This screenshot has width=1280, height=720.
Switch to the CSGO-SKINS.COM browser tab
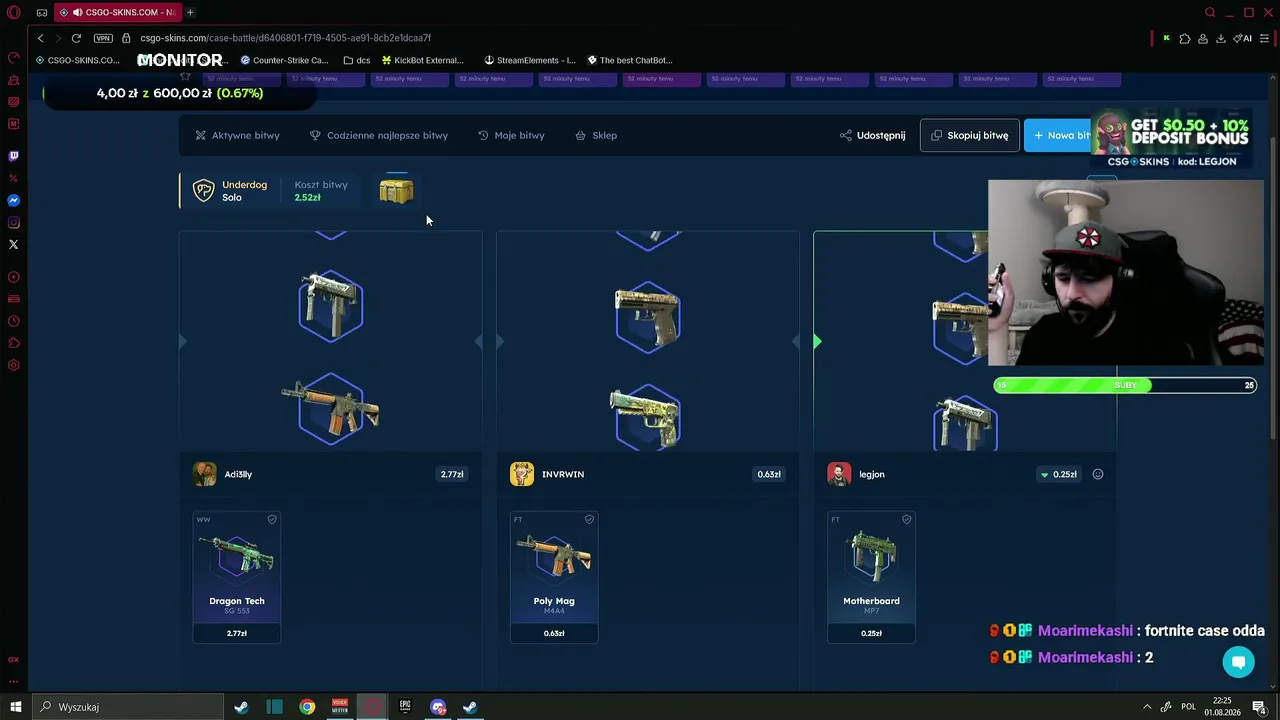coord(116,12)
